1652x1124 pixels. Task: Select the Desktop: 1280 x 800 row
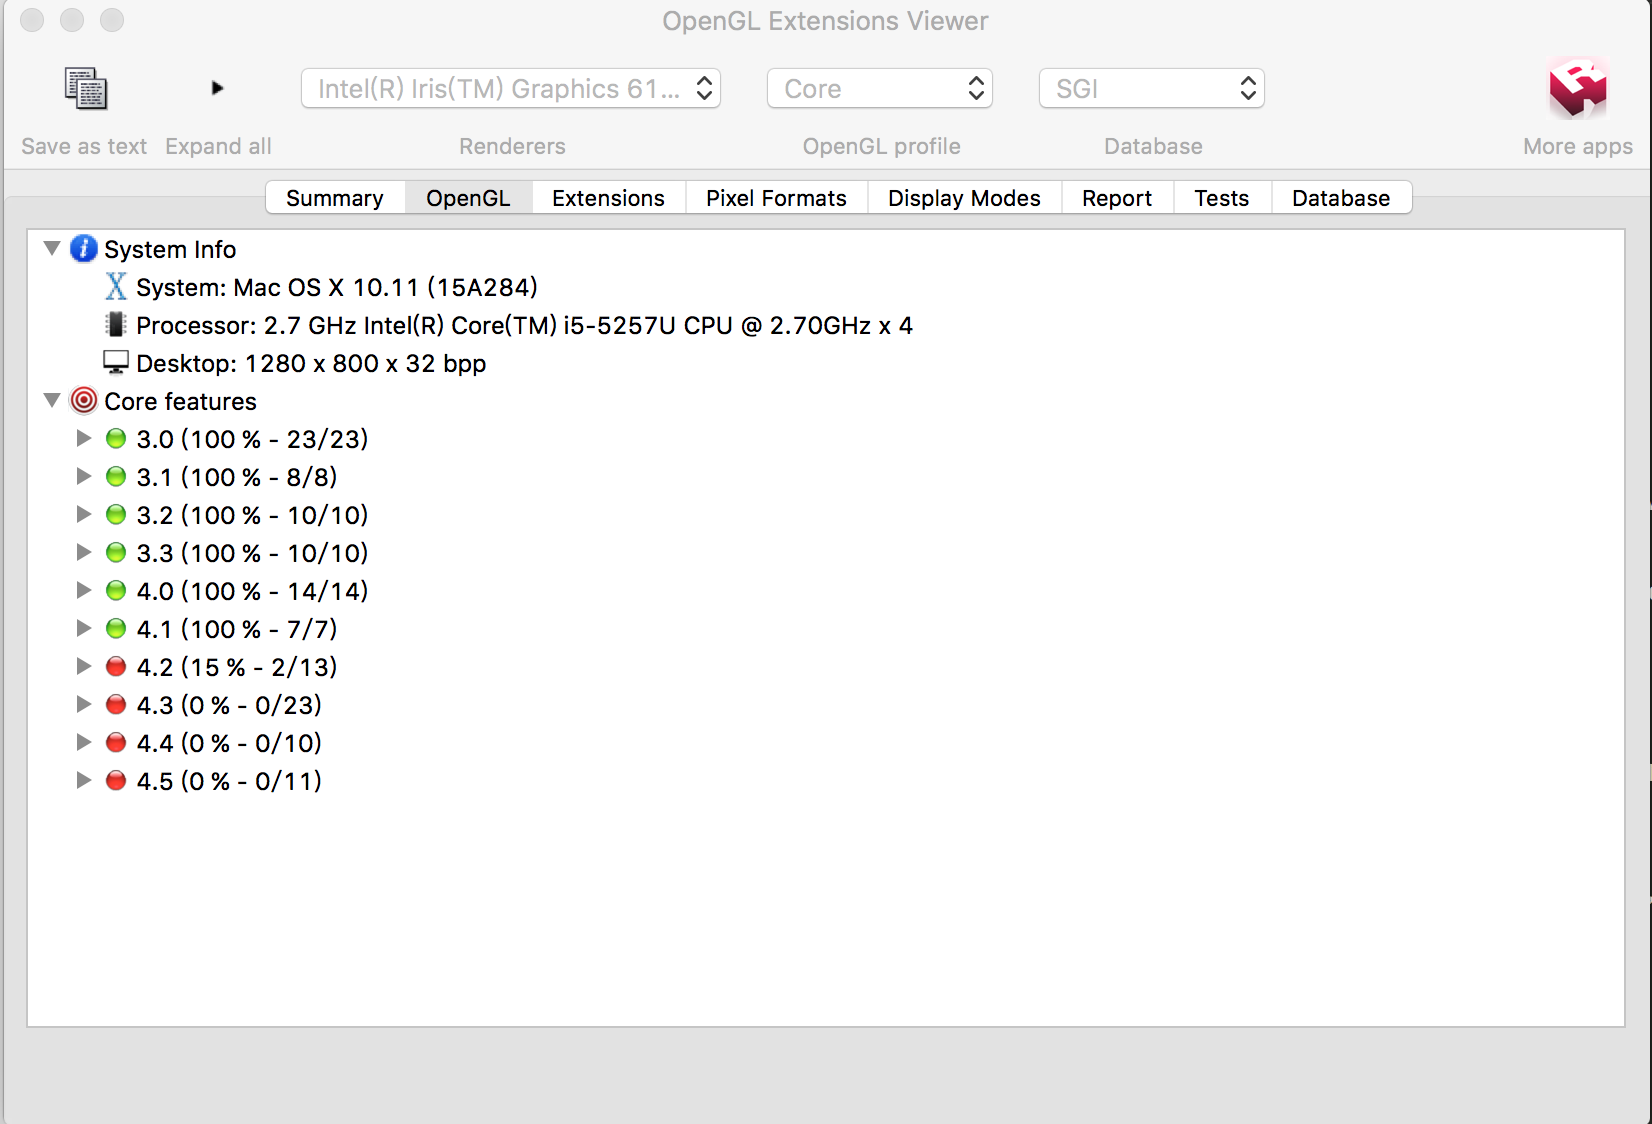(x=311, y=363)
